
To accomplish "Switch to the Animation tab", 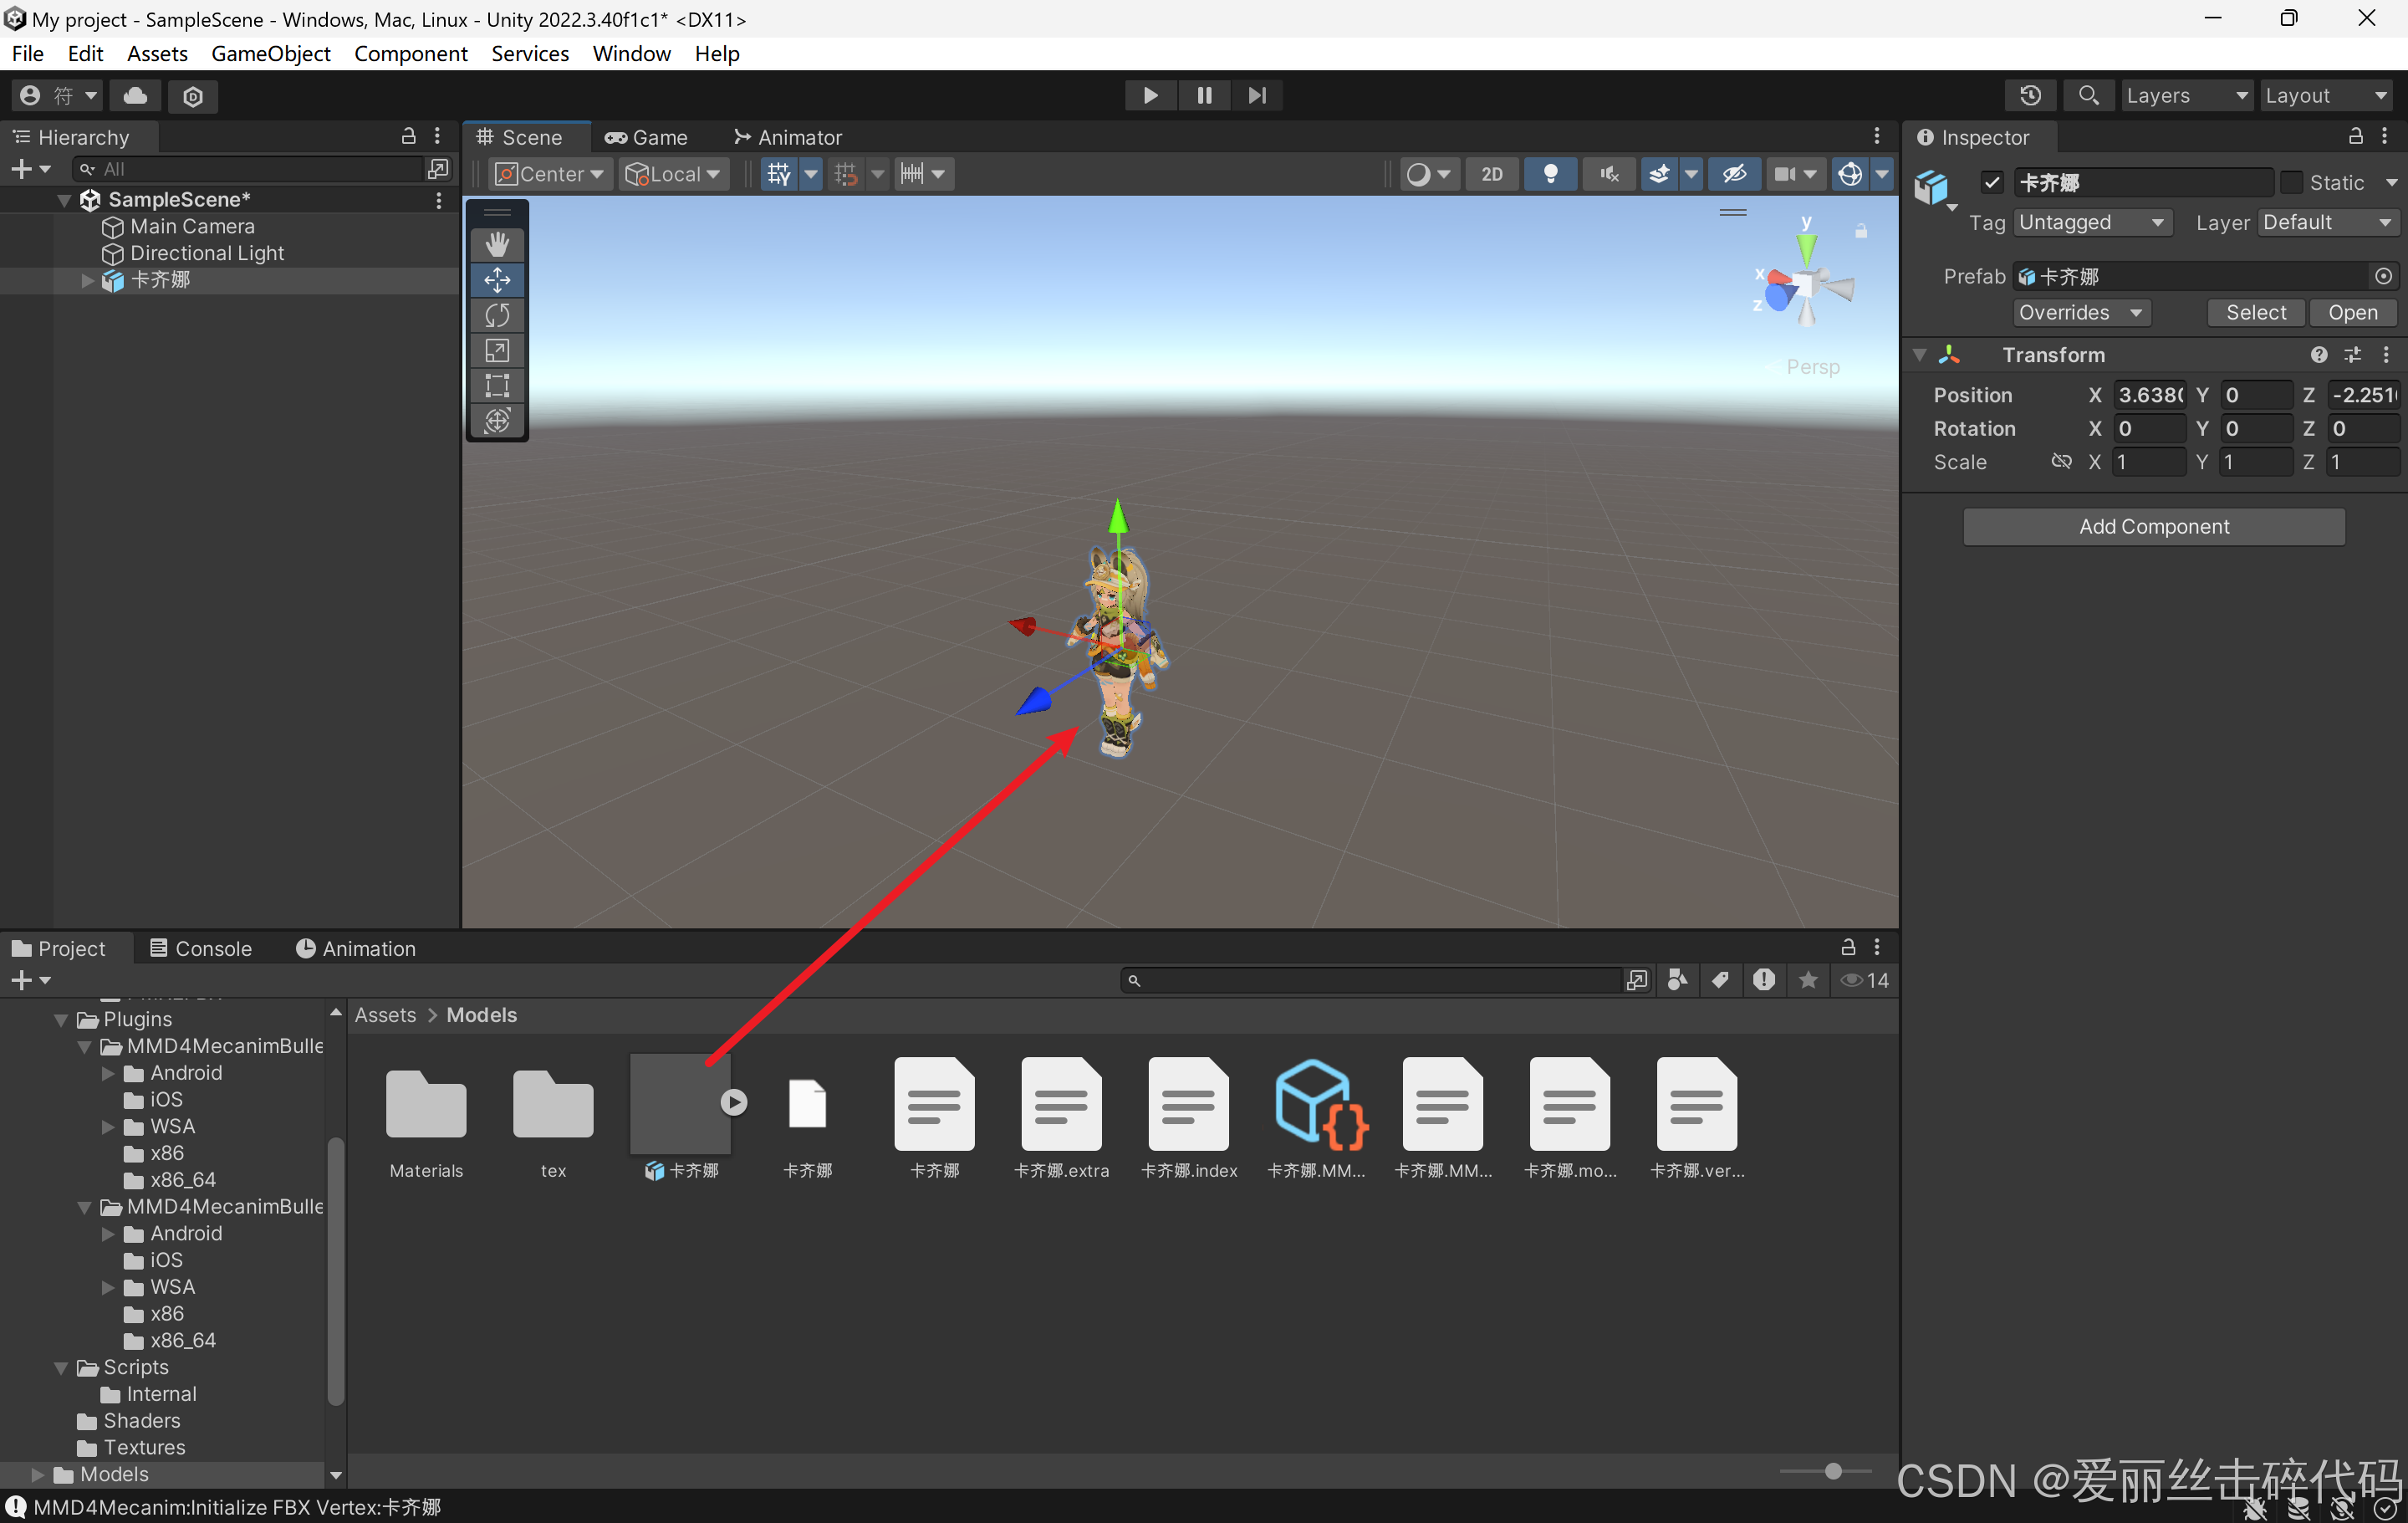I will 356,948.
